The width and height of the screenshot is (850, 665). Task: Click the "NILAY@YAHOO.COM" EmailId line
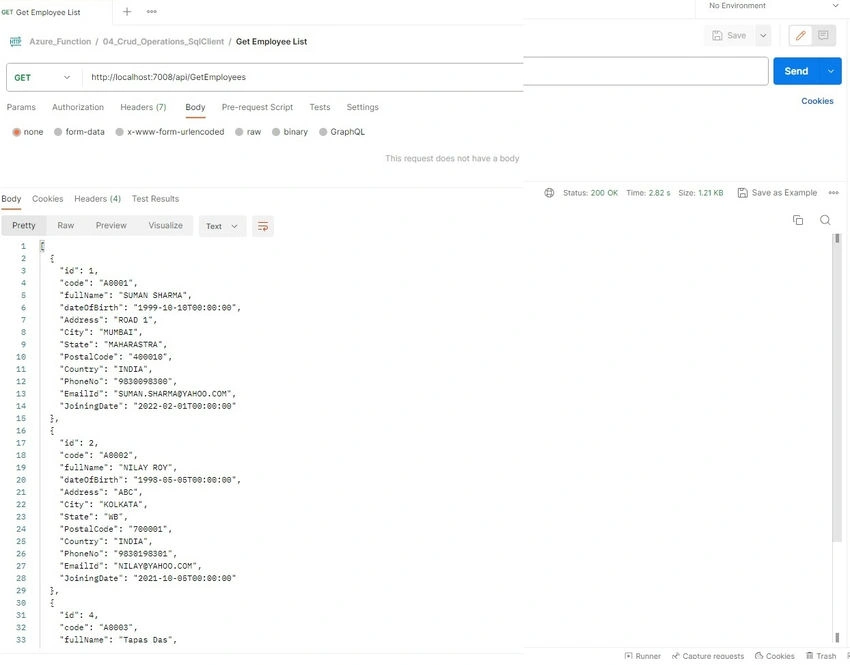(131, 566)
